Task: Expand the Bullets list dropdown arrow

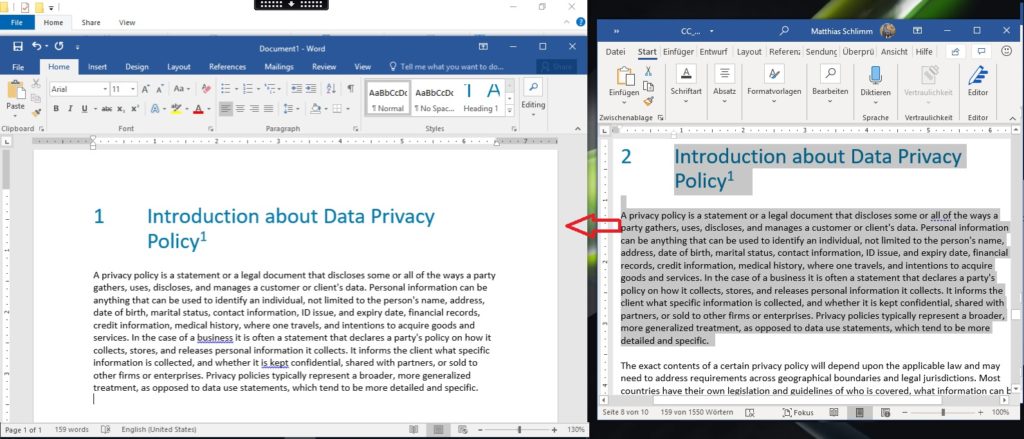Action: [234, 89]
